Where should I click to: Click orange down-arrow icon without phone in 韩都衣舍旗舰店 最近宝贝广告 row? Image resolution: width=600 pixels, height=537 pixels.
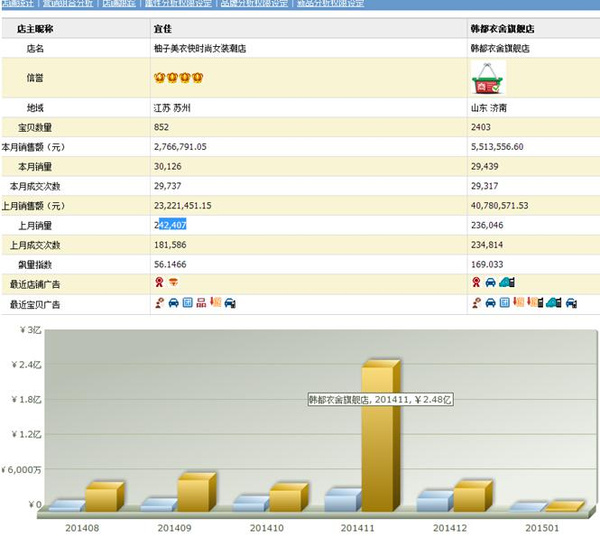518,302
